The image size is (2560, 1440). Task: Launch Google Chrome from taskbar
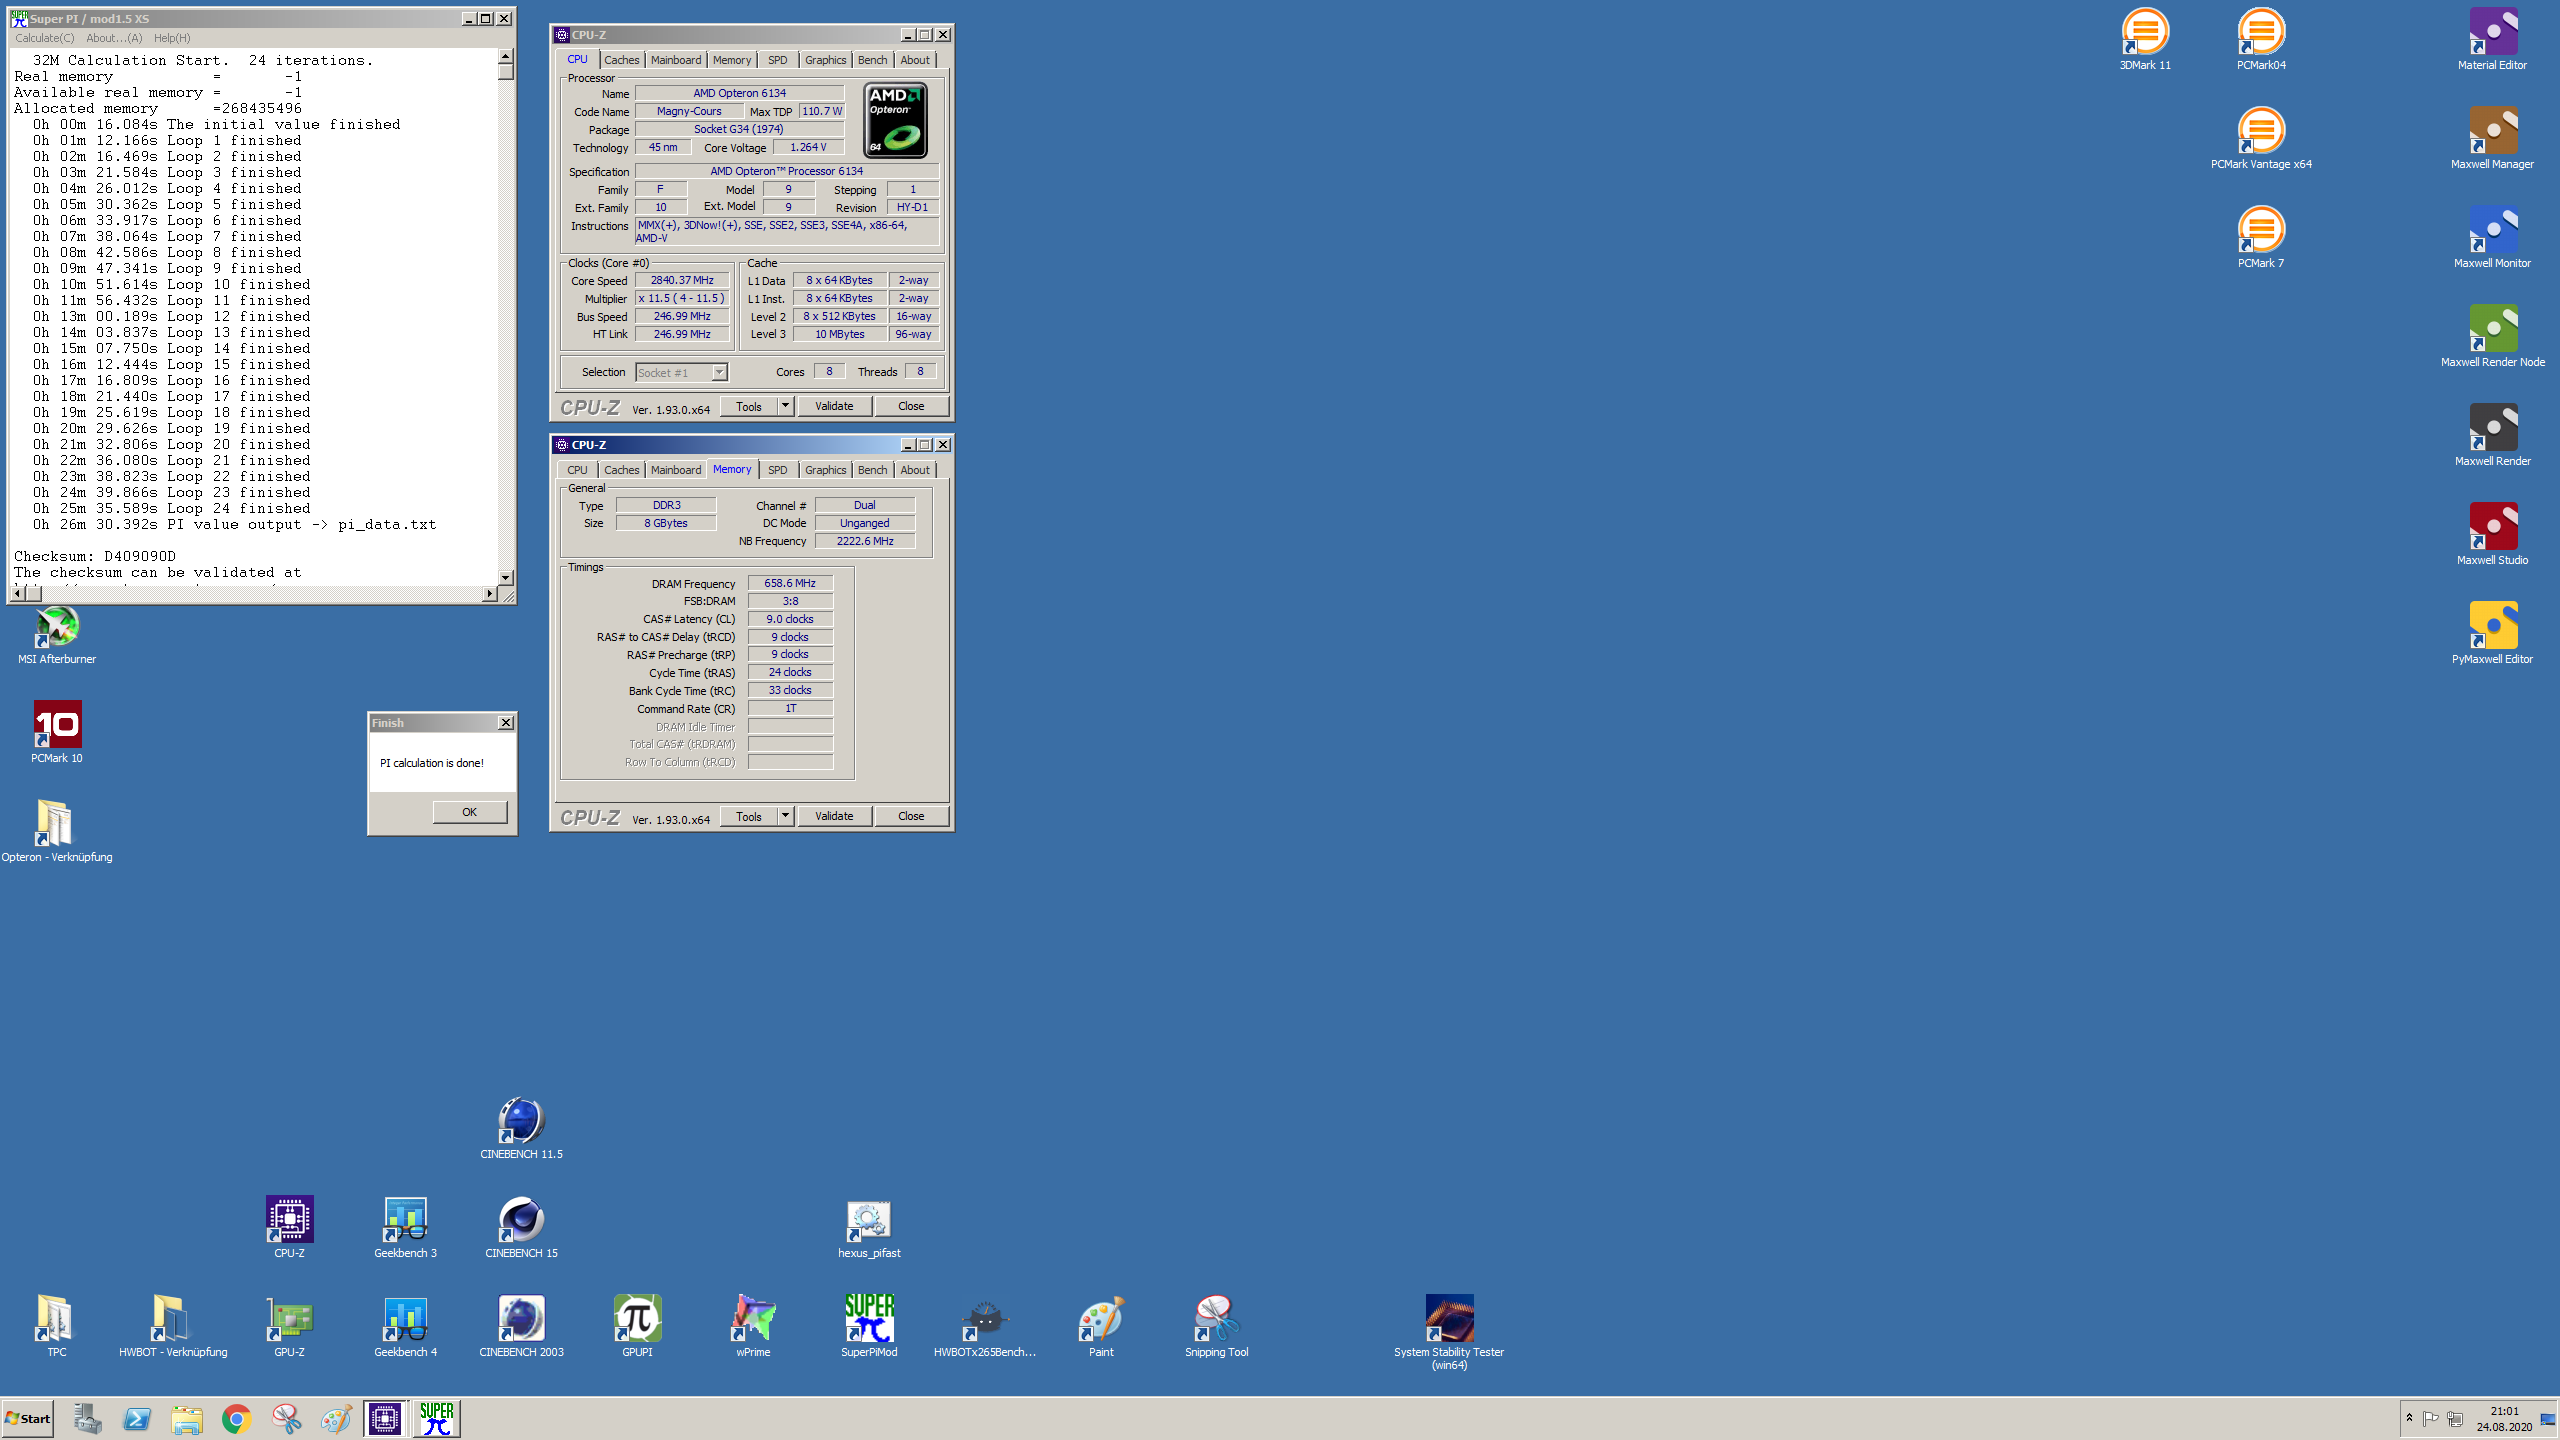coord(237,1418)
